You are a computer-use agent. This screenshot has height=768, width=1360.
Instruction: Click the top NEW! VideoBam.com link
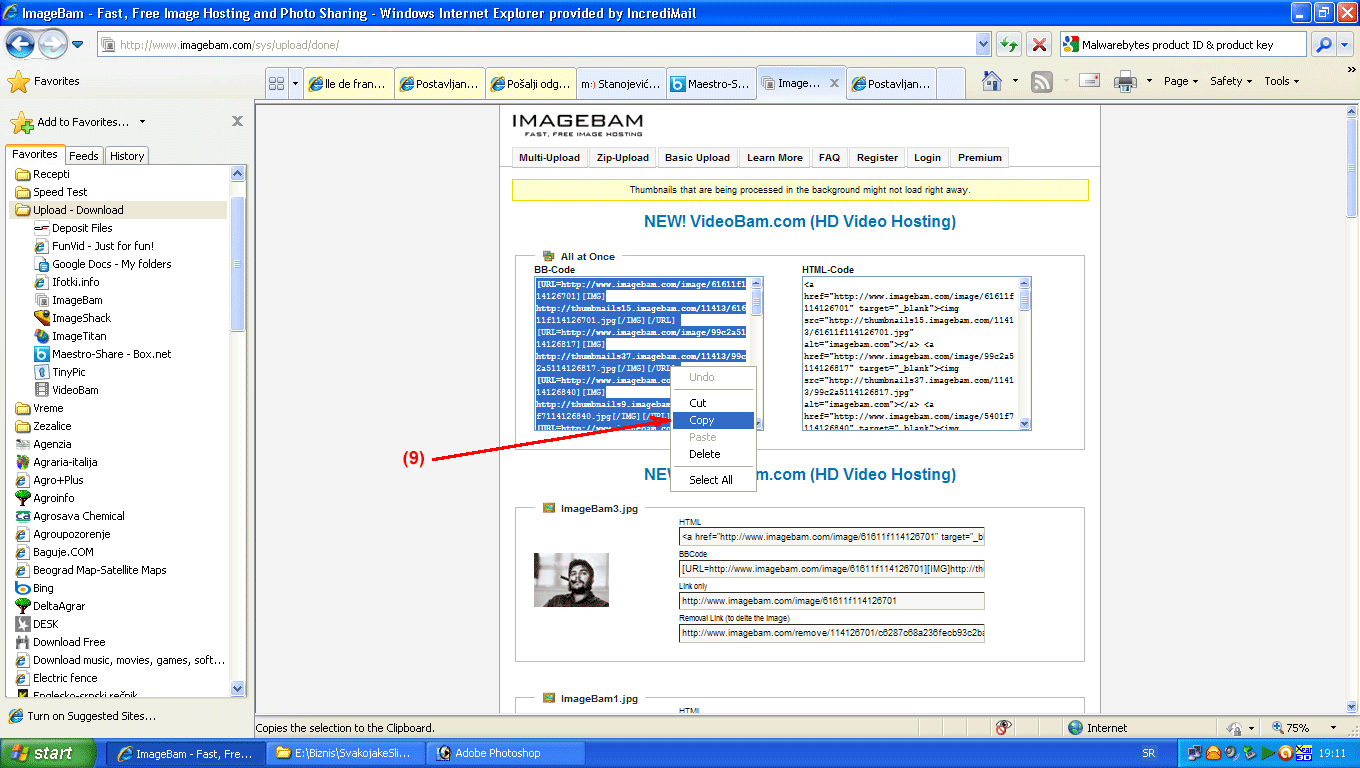(800, 222)
